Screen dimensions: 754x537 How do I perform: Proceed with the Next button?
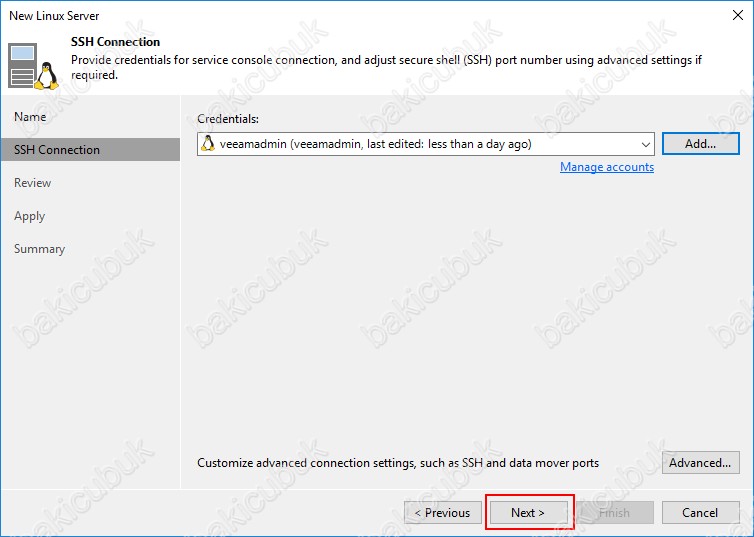click(x=528, y=512)
